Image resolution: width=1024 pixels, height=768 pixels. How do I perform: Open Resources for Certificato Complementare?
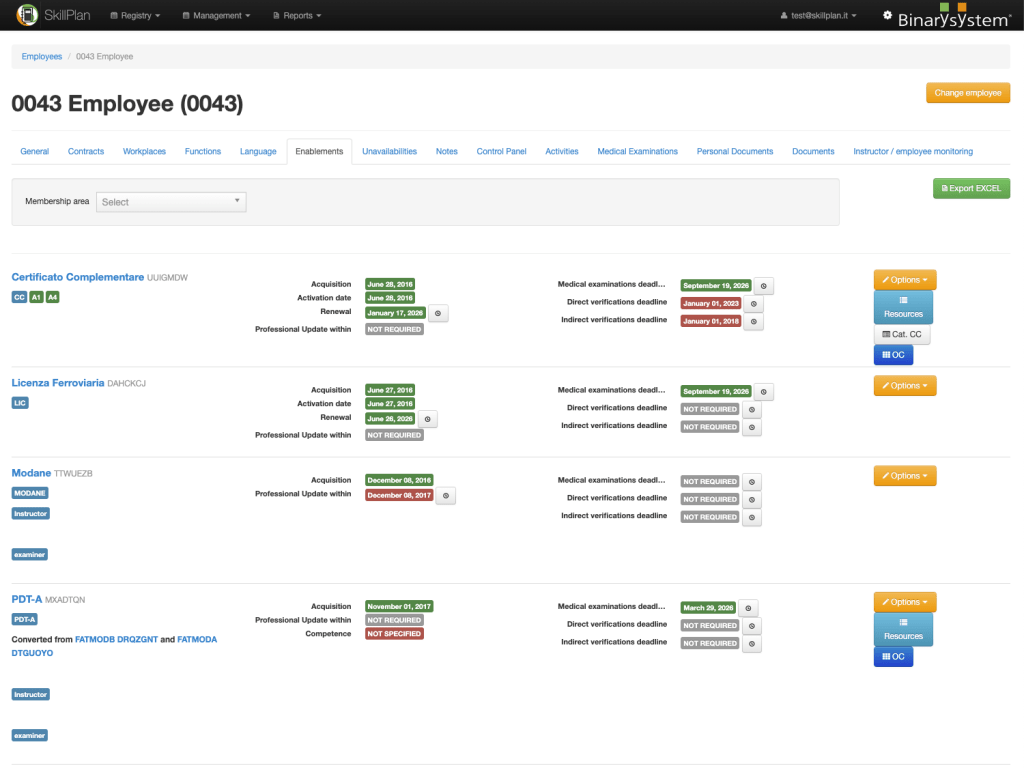pyautogui.click(x=903, y=307)
